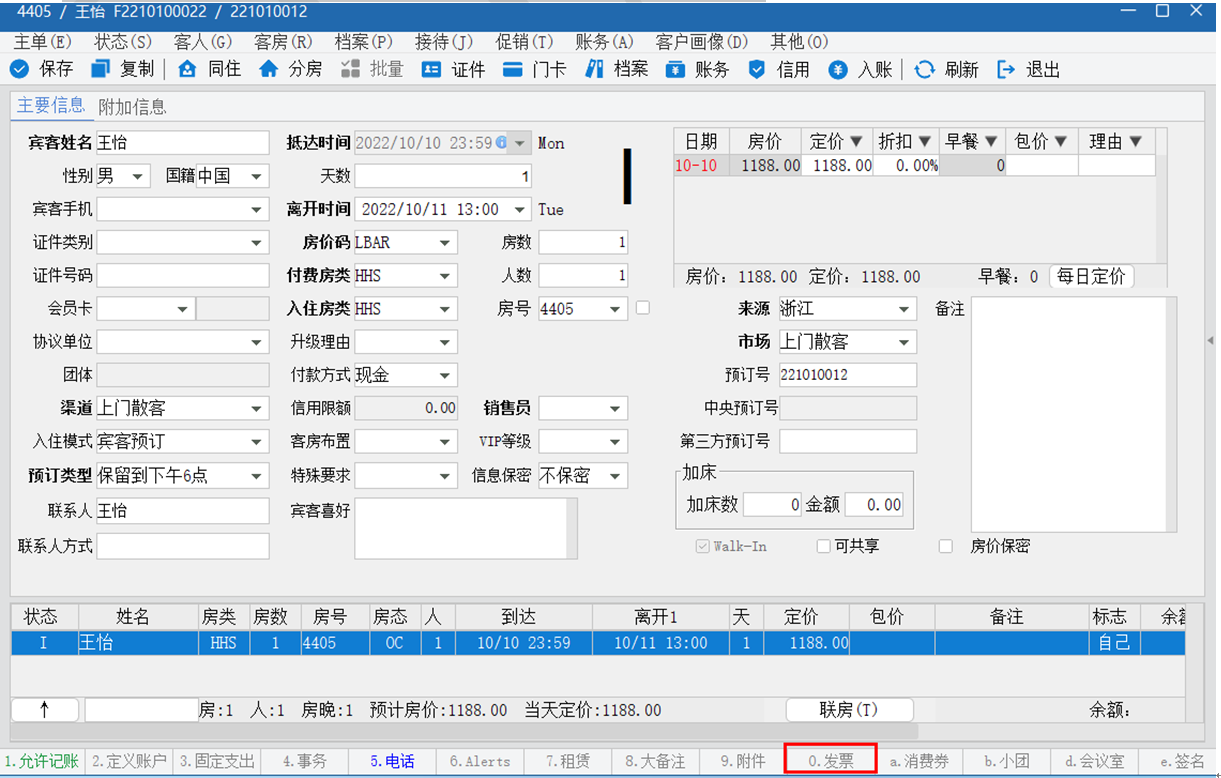Click the 第三方预订号 input field
Viewport: 1221px width, 778px height.
tap(848, 441)
